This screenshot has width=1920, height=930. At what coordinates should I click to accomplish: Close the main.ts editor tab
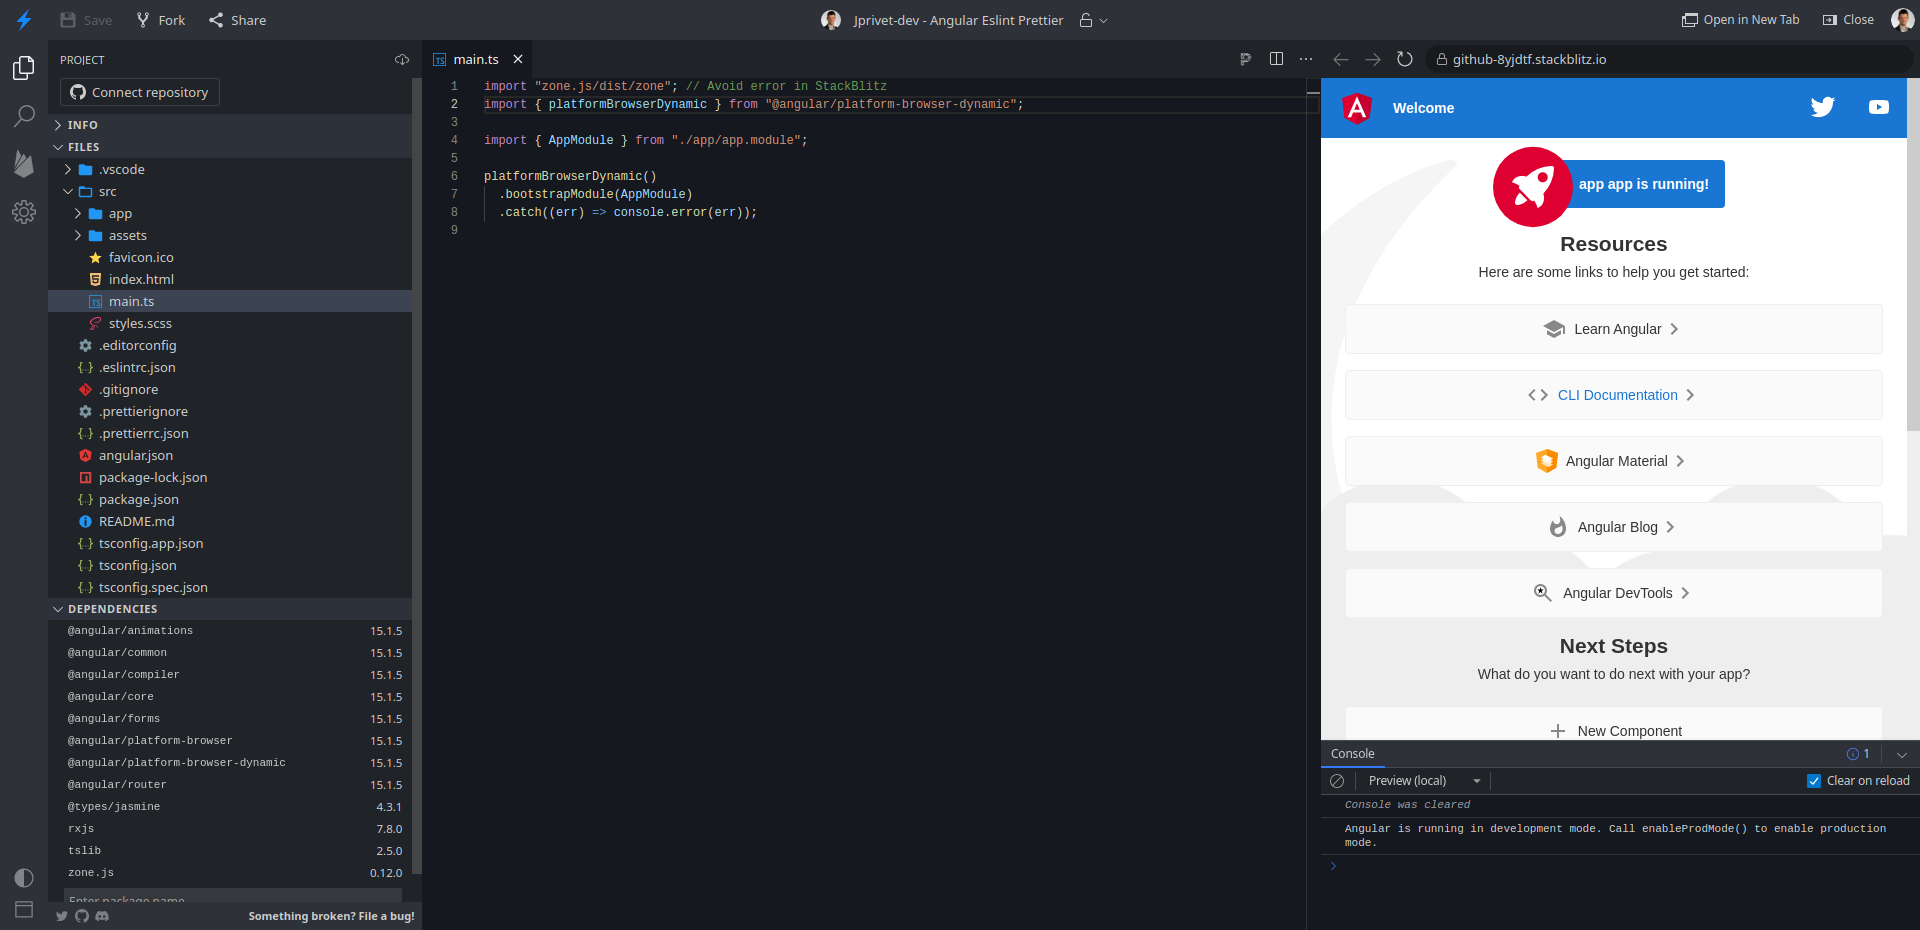[518, 59]
